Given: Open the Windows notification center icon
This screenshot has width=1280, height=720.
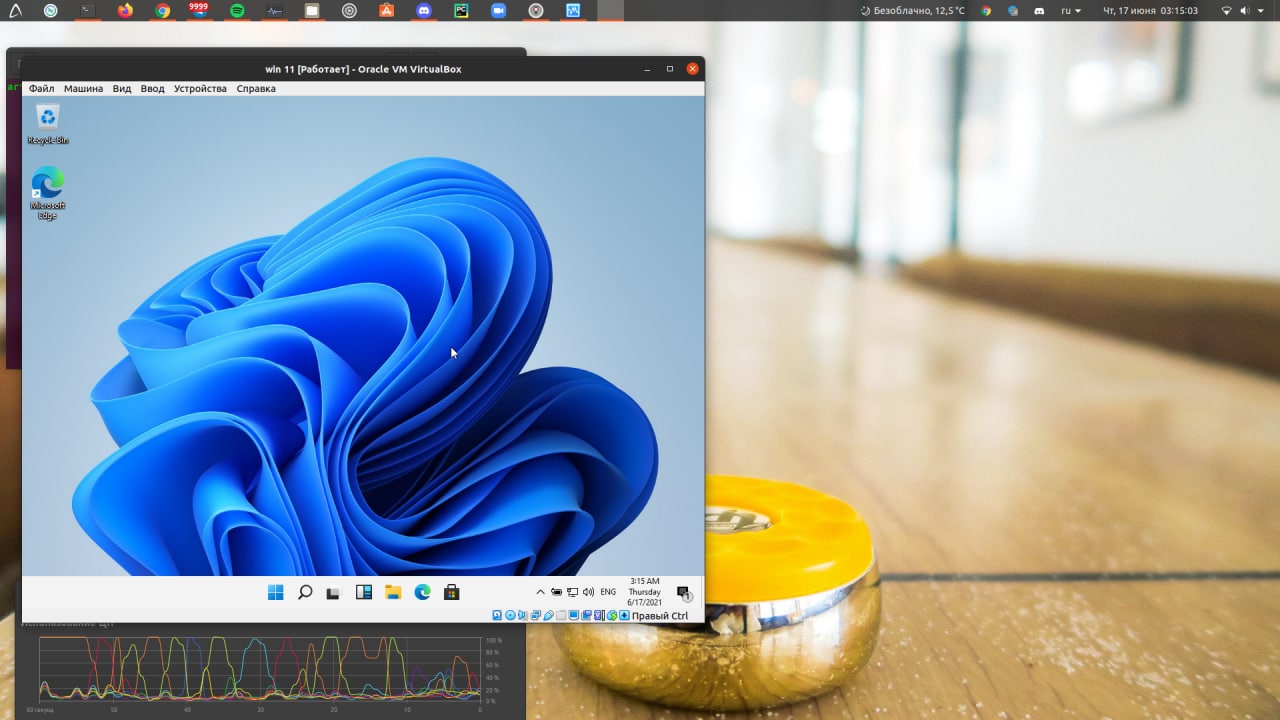Looking at the screenshot, I should [684, 593].
